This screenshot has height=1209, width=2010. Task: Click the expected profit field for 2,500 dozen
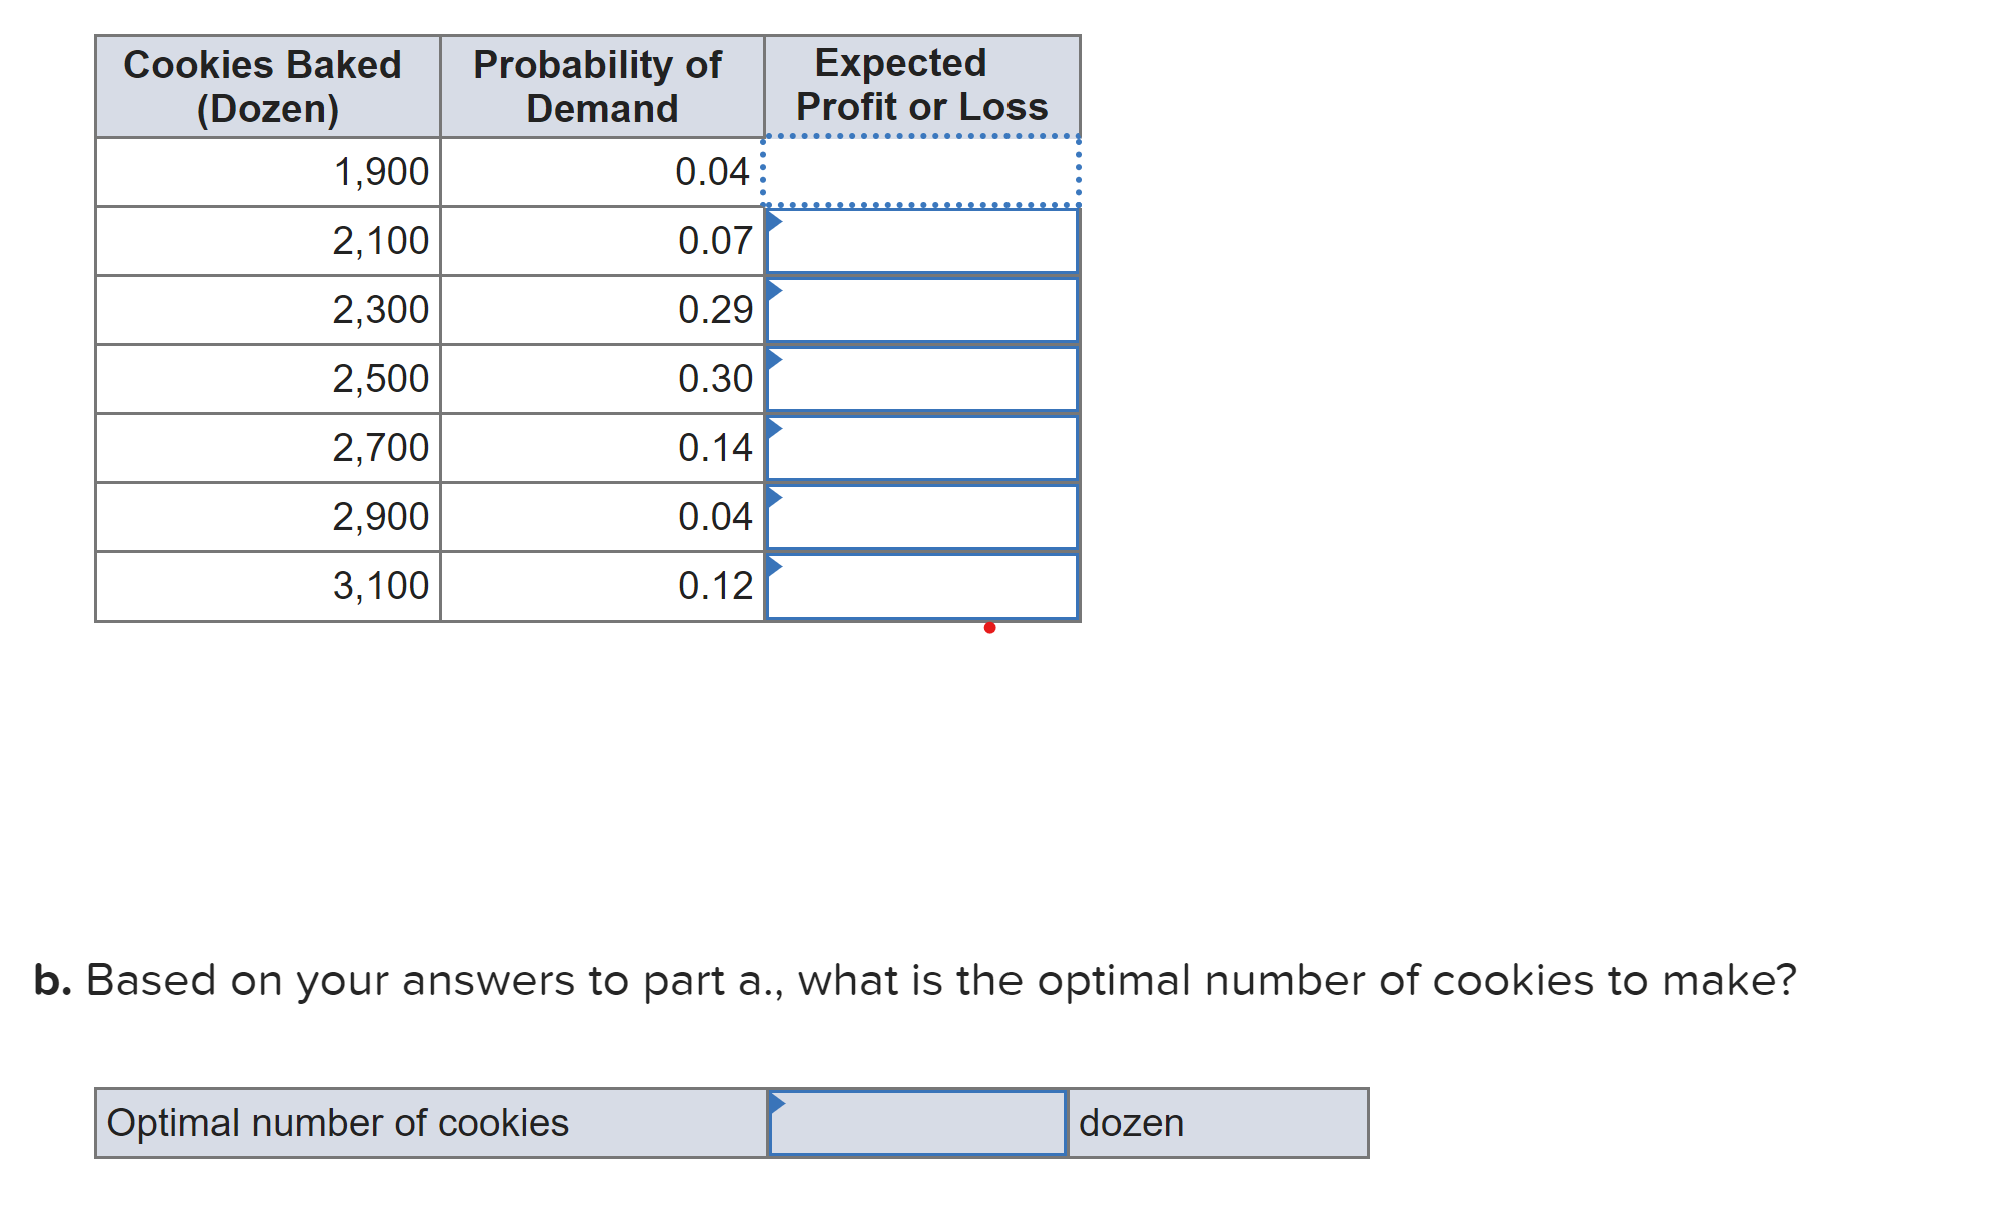pos(922,378)
